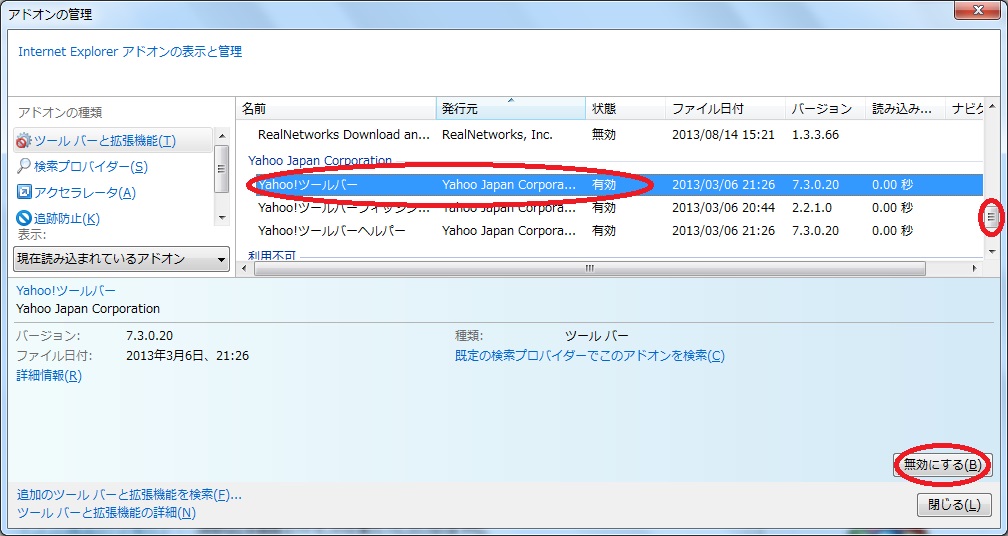Close the アドオンの管理 window
Image resolution: width=1008 pixels, height=536 pixels.
pyautogui.click(x=980, y=10)
